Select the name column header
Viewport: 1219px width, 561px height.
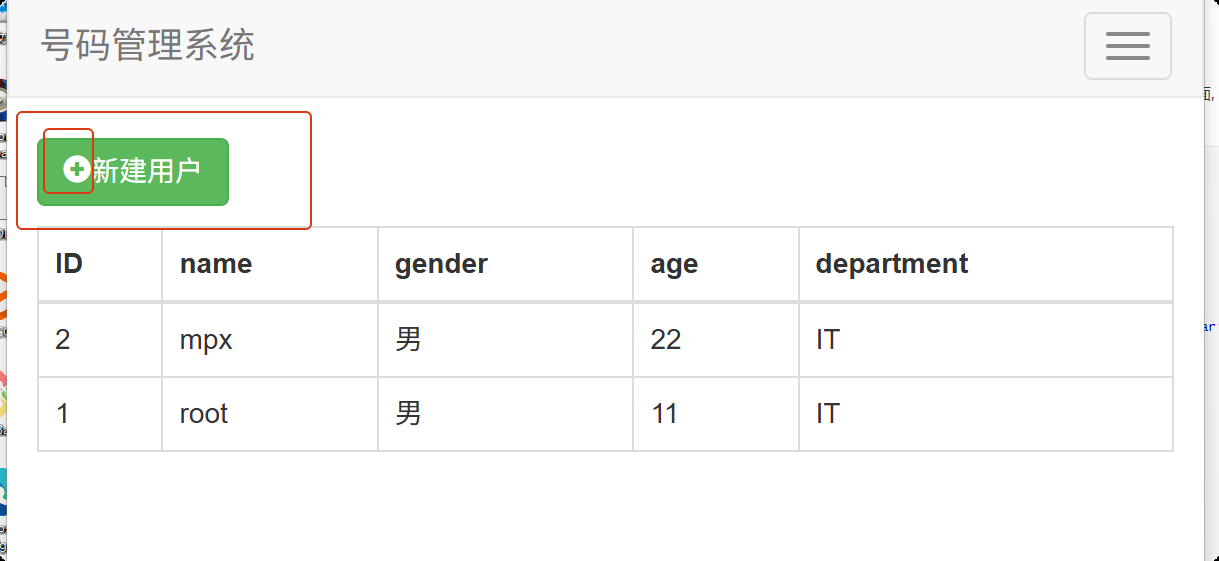[216, 264]
